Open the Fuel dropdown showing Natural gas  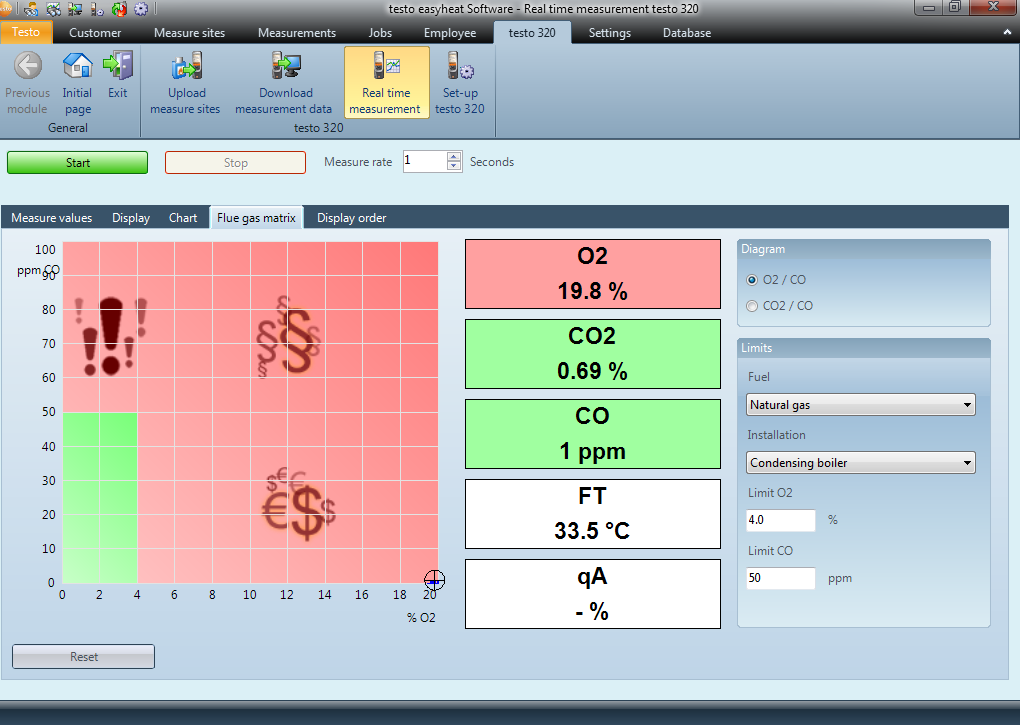(x=861, y=404)
